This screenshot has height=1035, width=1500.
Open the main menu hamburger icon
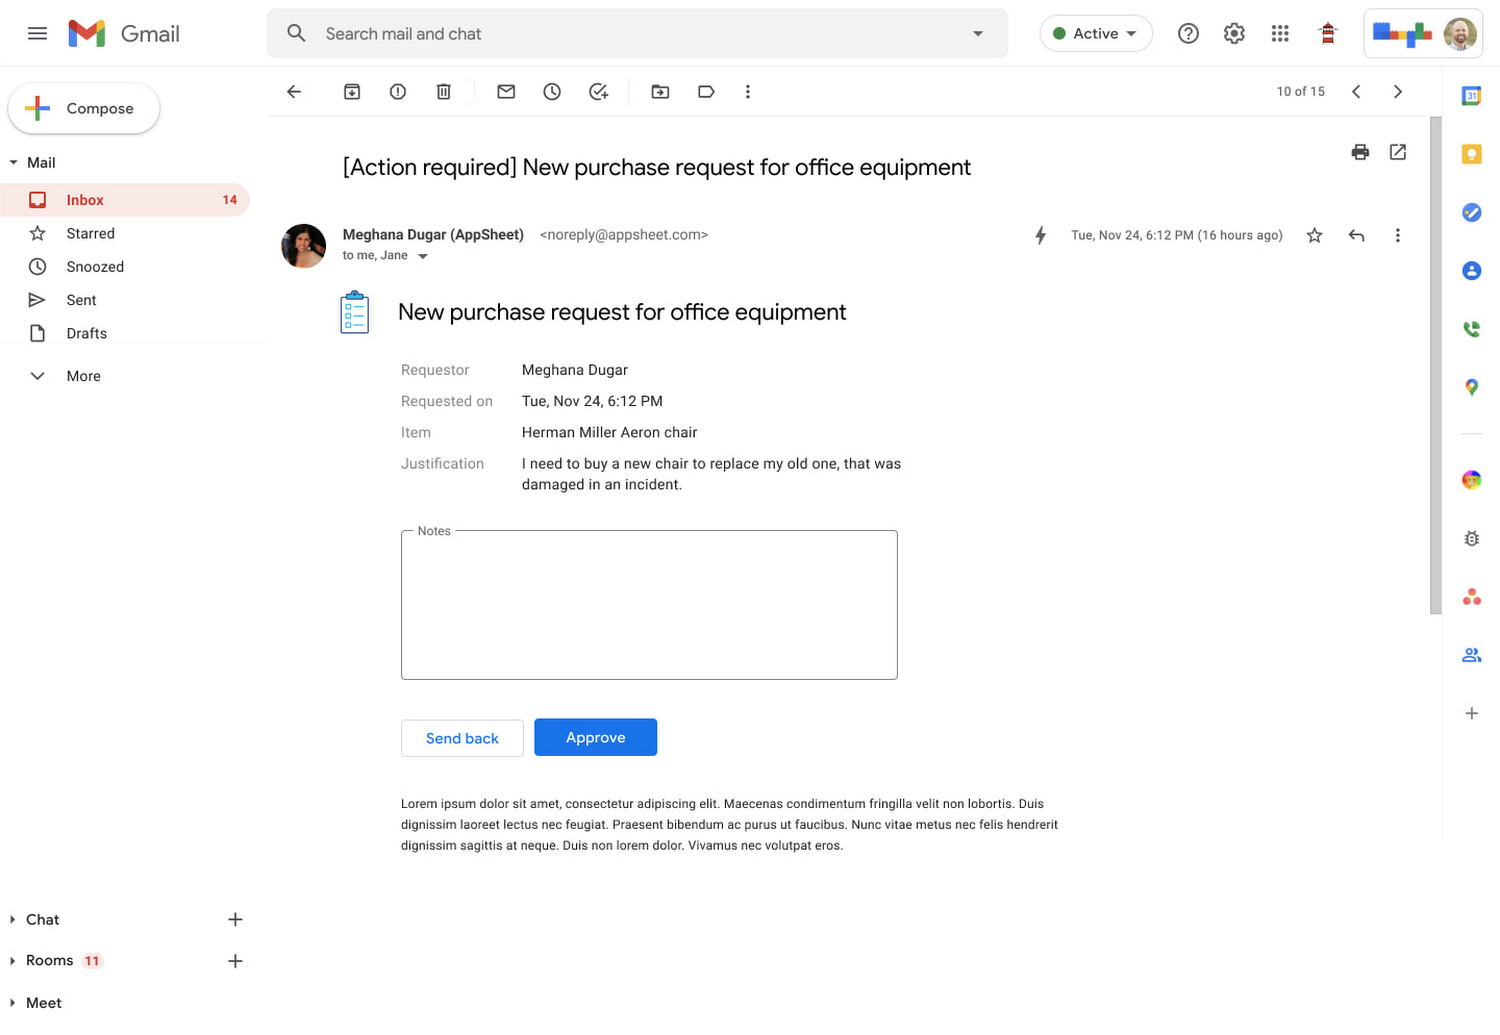point(37,33)
